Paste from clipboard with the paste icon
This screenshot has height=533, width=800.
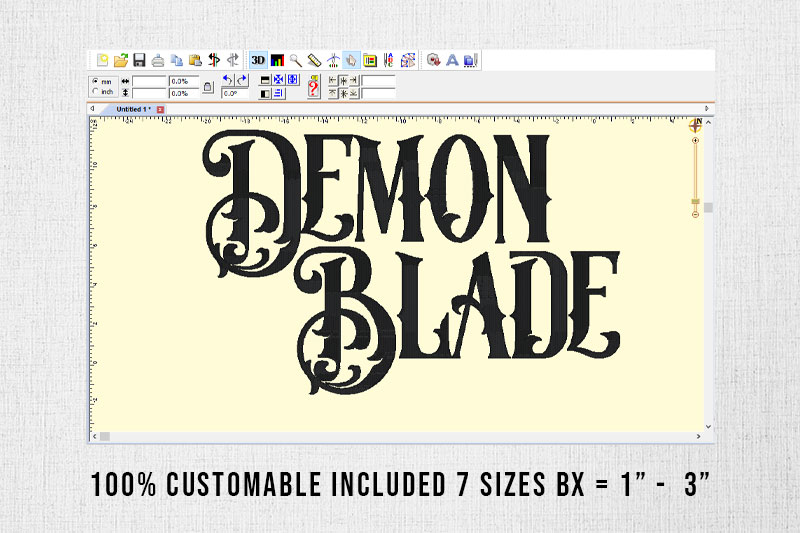[x=195, y=60]
